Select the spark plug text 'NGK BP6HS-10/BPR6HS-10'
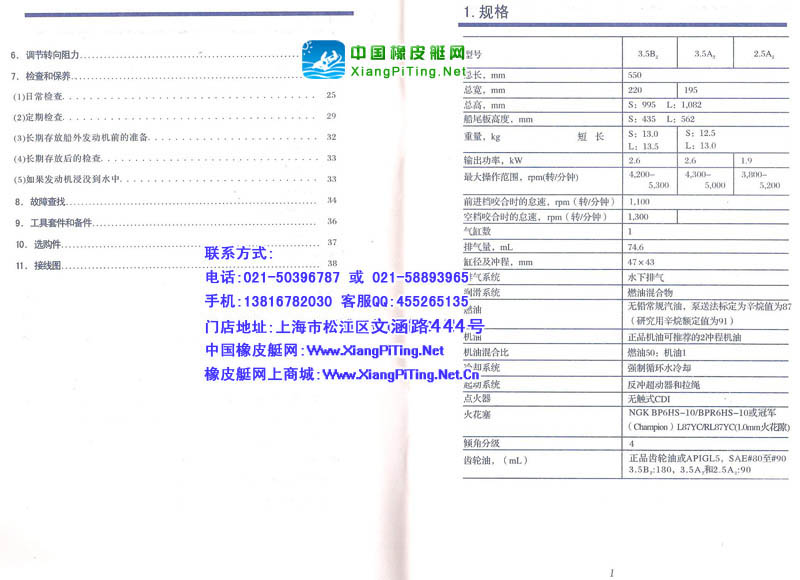Viewport: 800px width, 580px height. (688, 412)
